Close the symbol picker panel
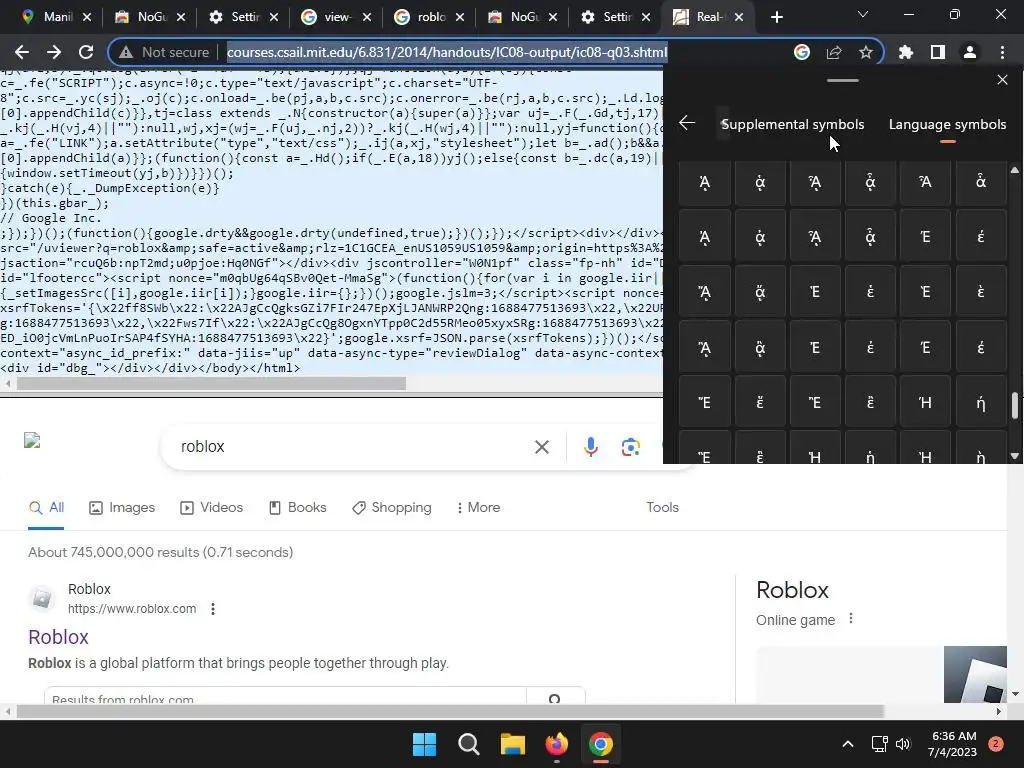 click(x=1002, y=80)
